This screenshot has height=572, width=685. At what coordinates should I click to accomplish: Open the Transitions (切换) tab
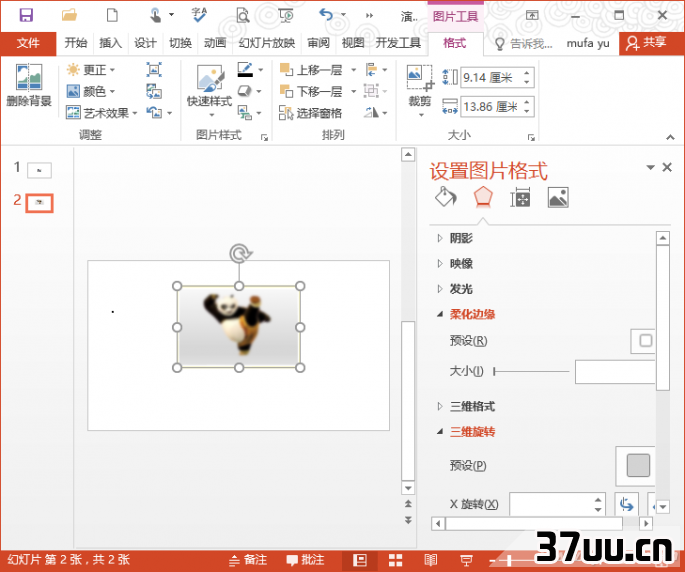[x=180, y=43]
